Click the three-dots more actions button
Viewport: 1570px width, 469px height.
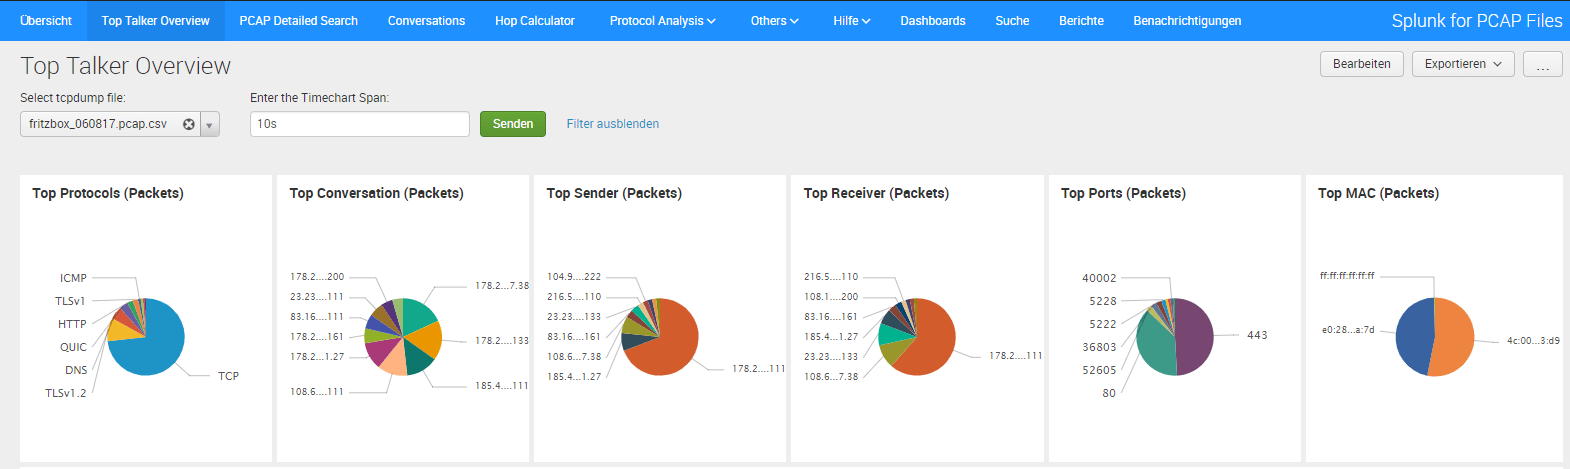tap(1542, 65)
